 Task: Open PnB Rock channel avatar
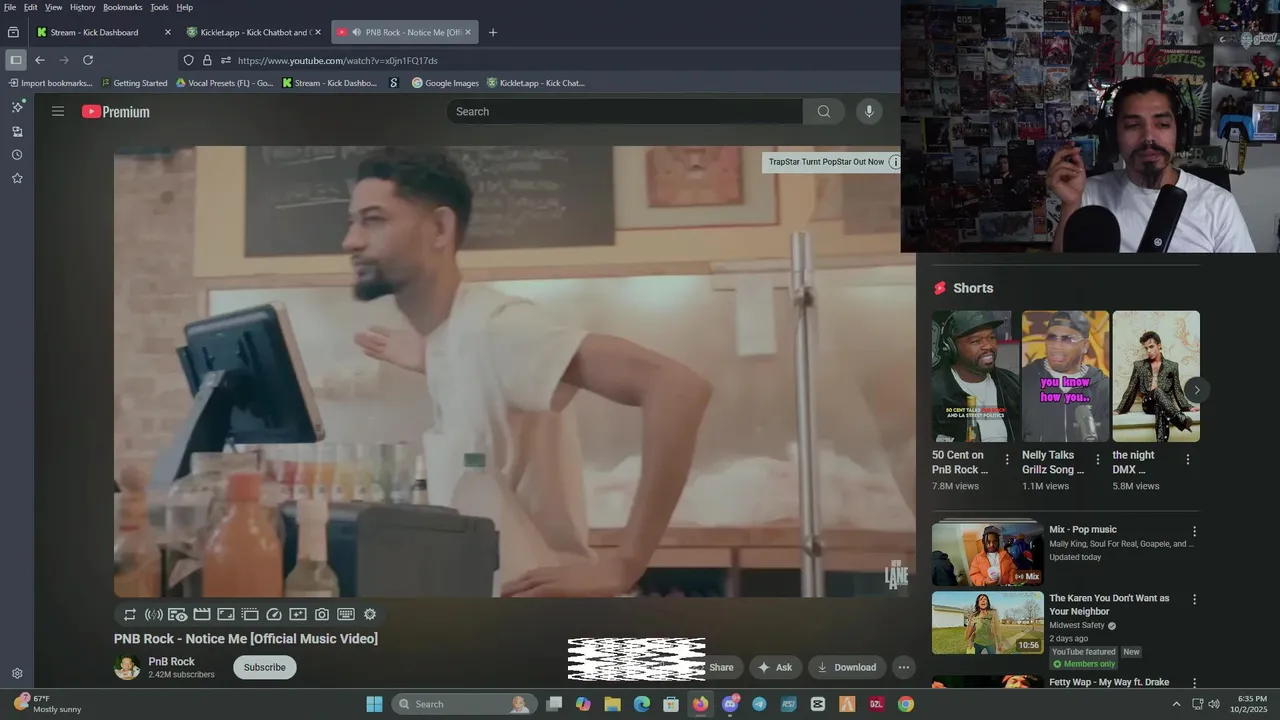(127, 667)
